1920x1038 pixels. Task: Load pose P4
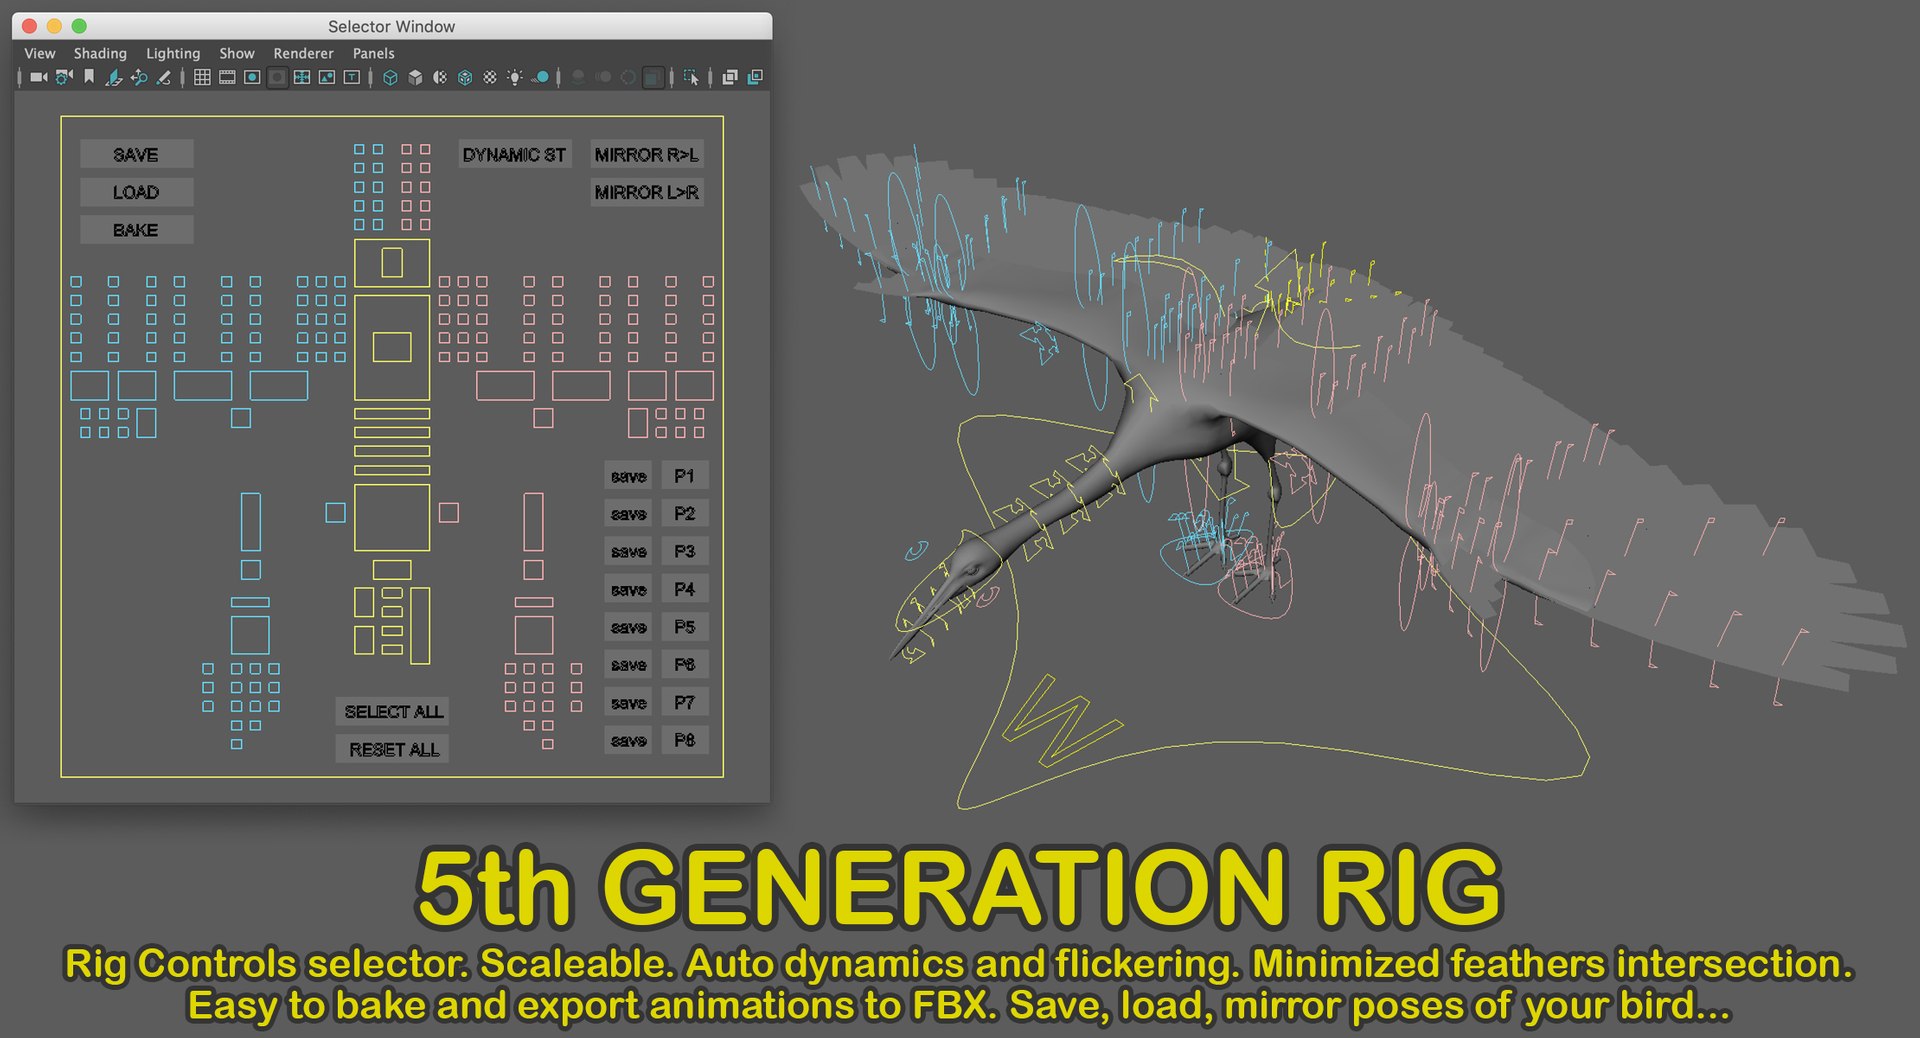click(685, 589)
